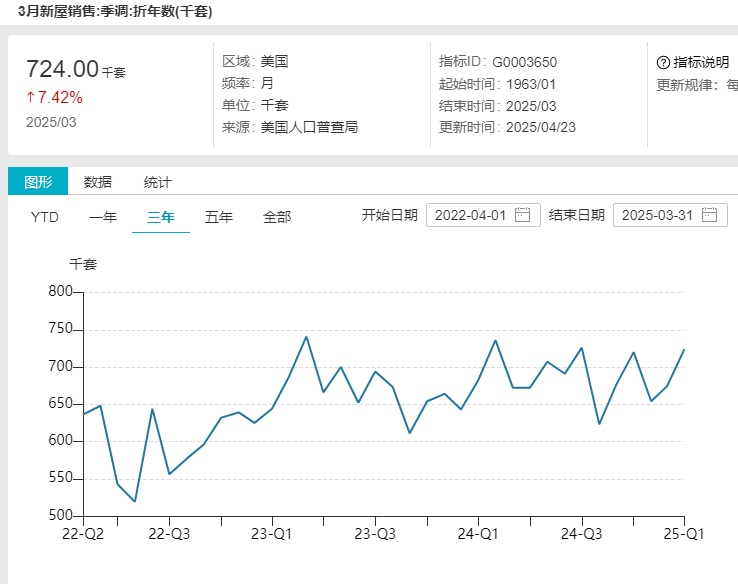Select the 五年 time range
Image resolution: width=738 pixels, height=584 pixels.
tap(219, 217)
